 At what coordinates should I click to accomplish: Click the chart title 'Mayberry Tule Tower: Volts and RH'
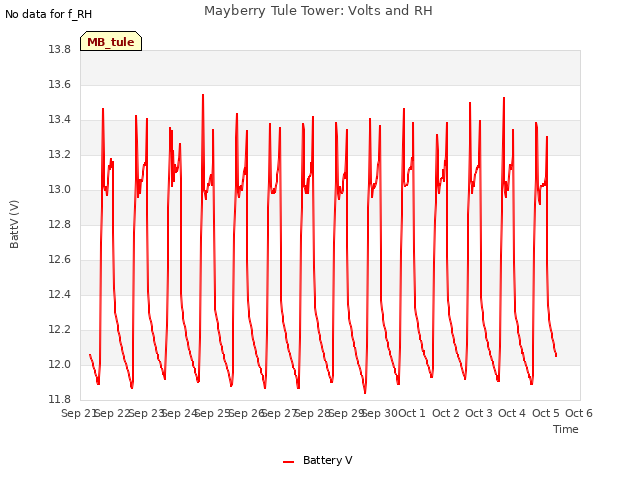point(318,11)
